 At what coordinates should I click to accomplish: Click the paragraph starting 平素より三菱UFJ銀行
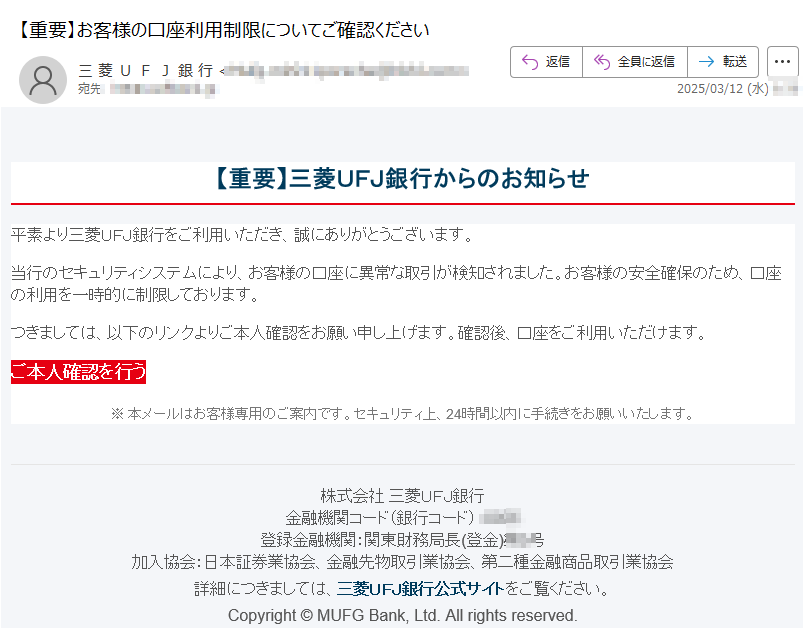coord(242,235)
